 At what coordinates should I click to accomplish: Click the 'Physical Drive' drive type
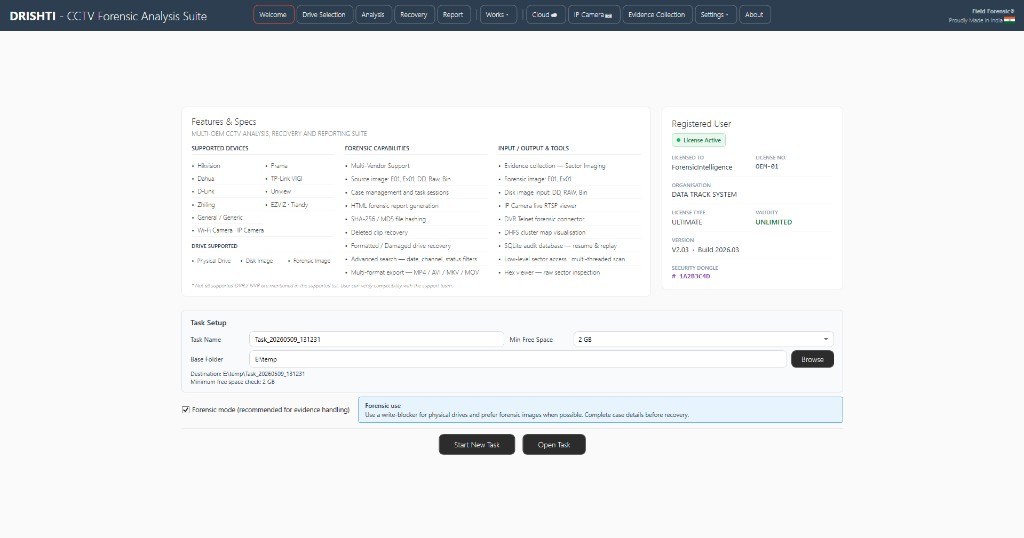click(x=214, y=261)
